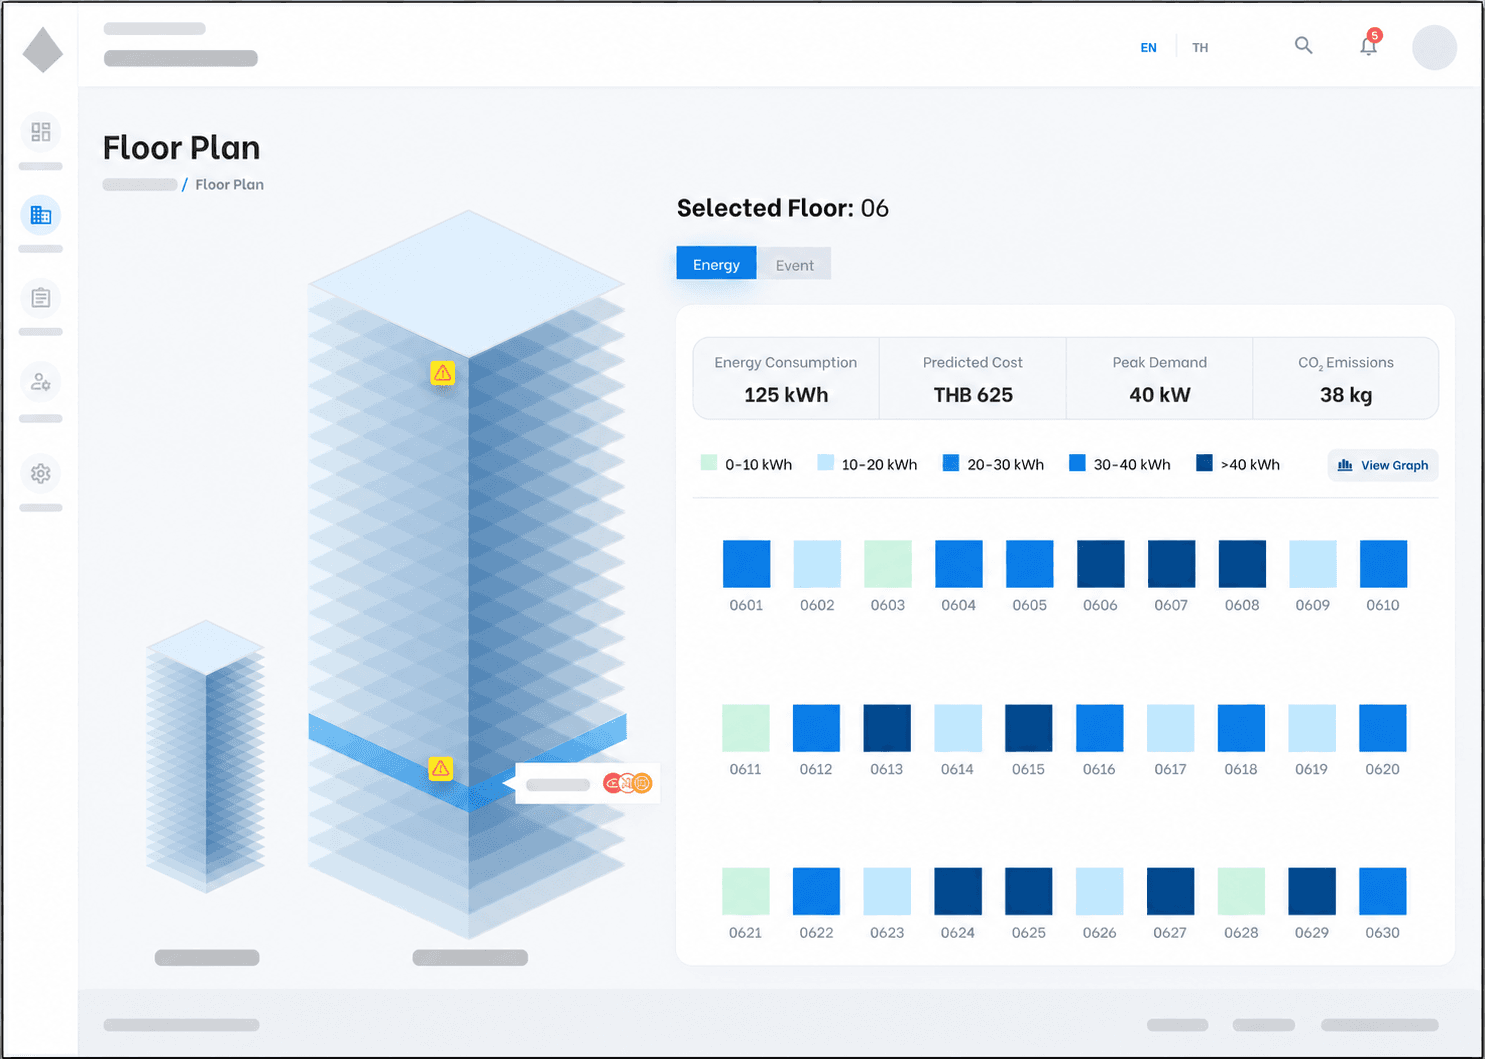
Task: Open the user management sidebar icon
Action: (x=41, y=382)
